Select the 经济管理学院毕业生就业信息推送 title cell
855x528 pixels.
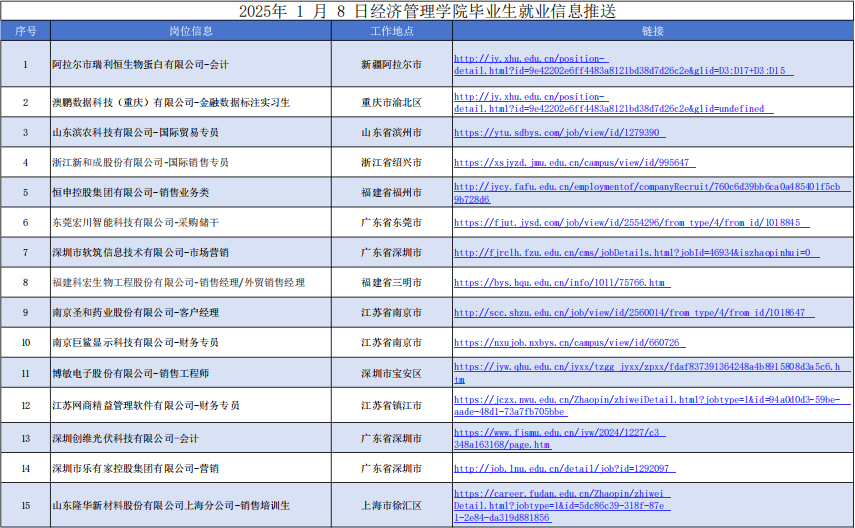point(427,11)
